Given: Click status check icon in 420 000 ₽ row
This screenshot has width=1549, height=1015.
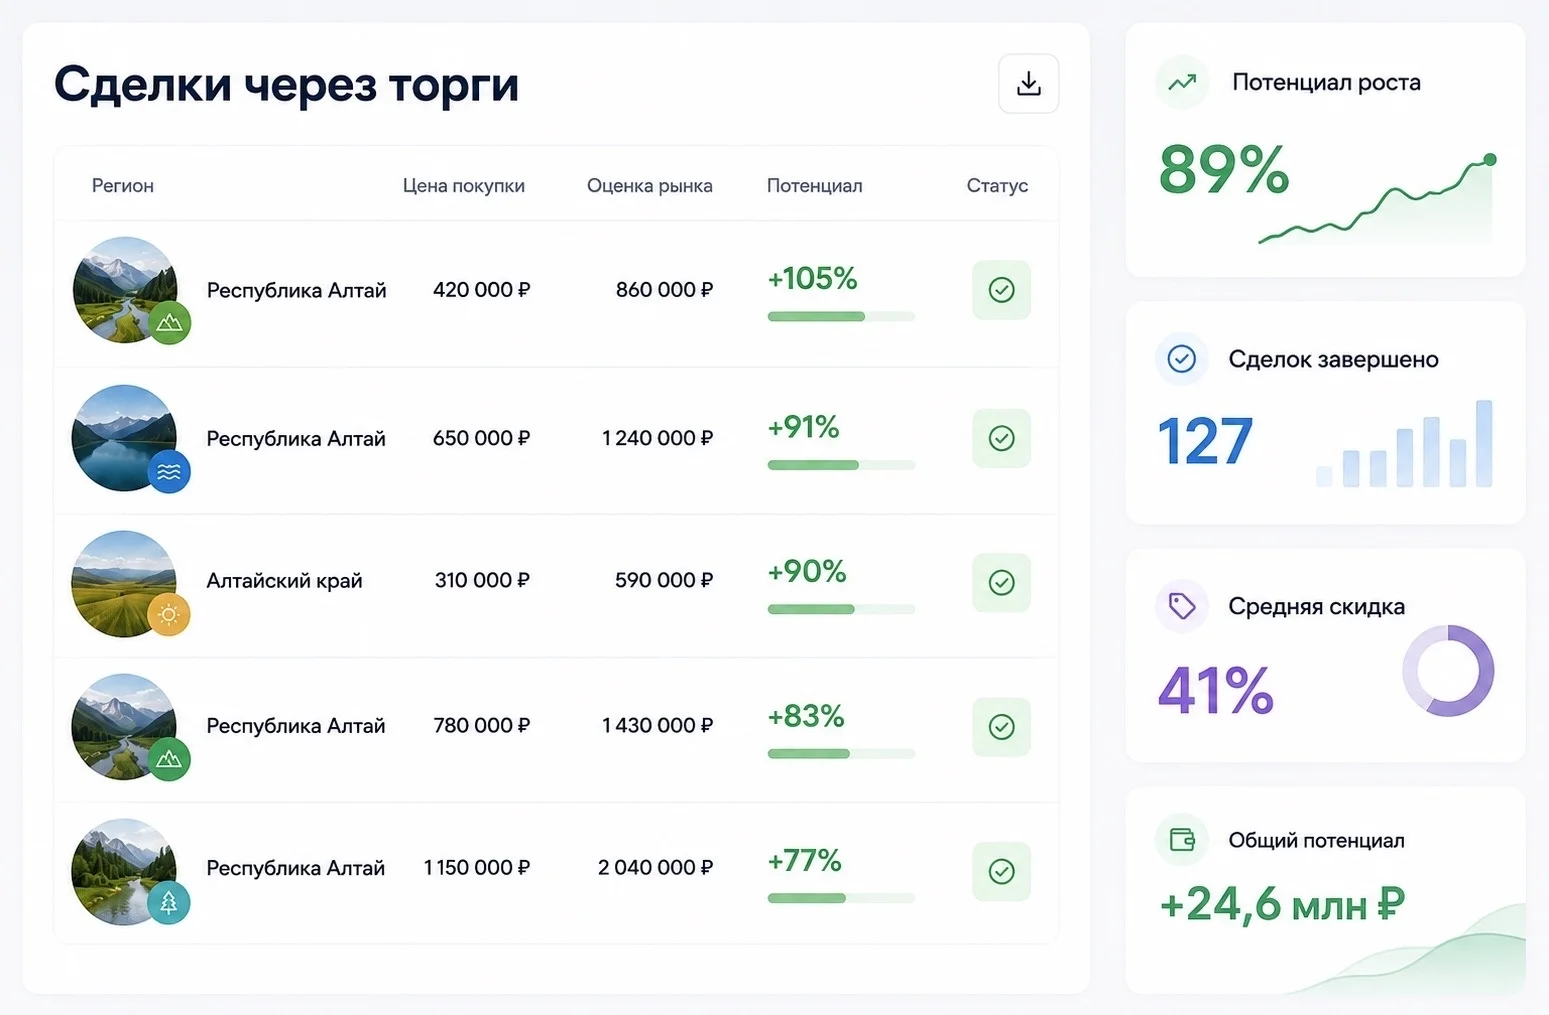Looking at the screenshot, I should tap(1001, 290).
